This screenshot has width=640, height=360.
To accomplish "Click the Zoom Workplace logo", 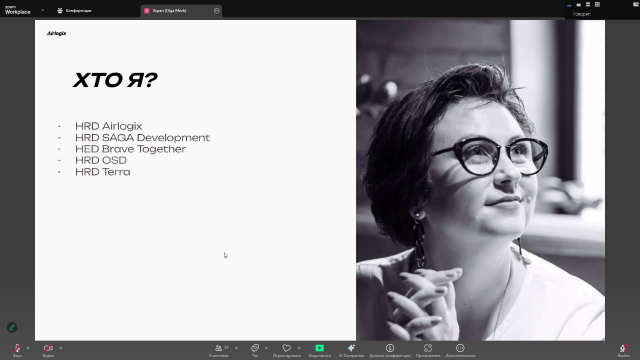I will (x=18, y=10).
